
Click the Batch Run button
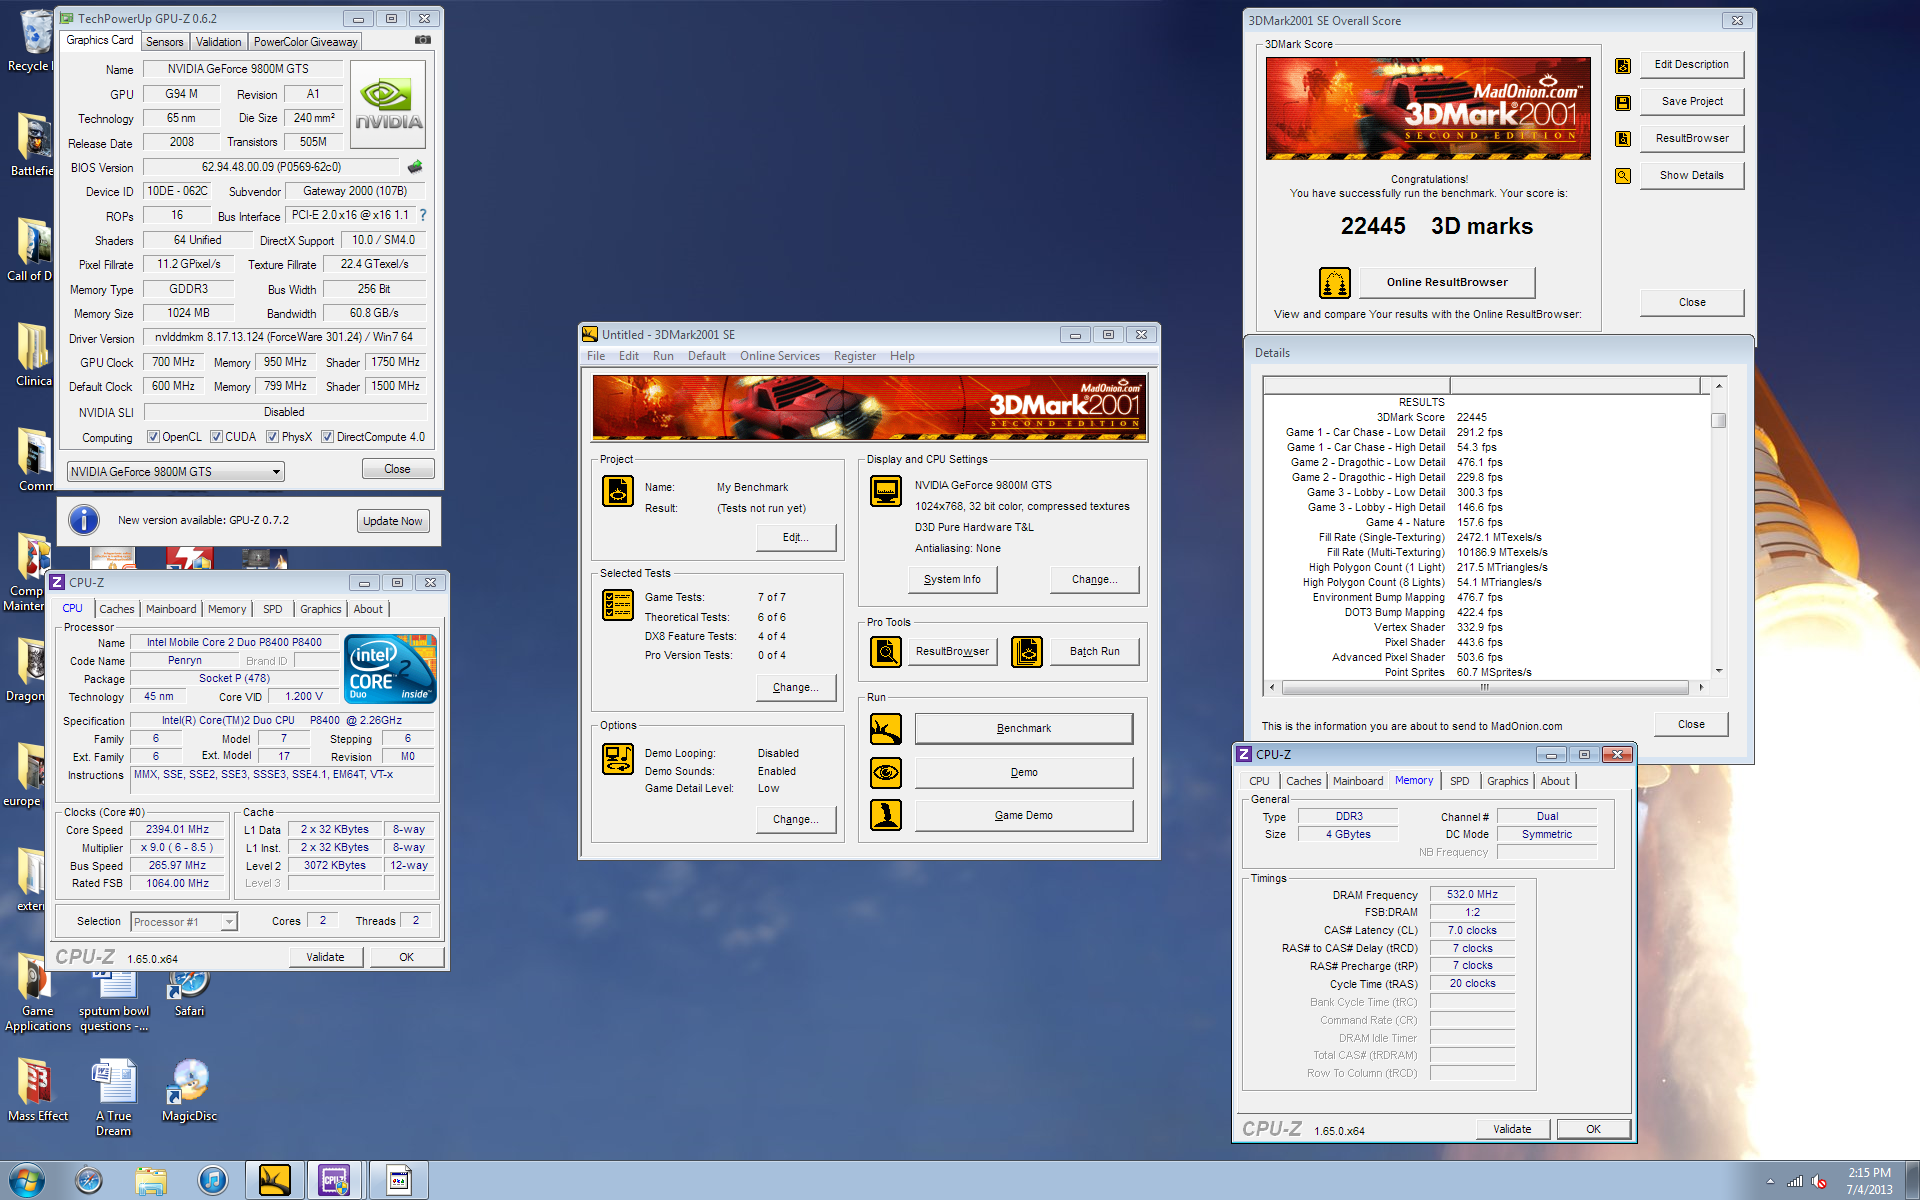pyautogui.click(x=1094, y=652)
